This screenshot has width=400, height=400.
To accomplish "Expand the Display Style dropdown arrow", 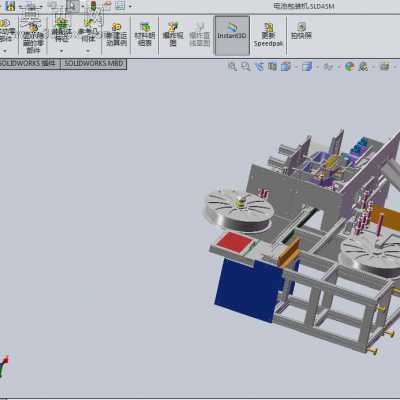I will 317,67.
